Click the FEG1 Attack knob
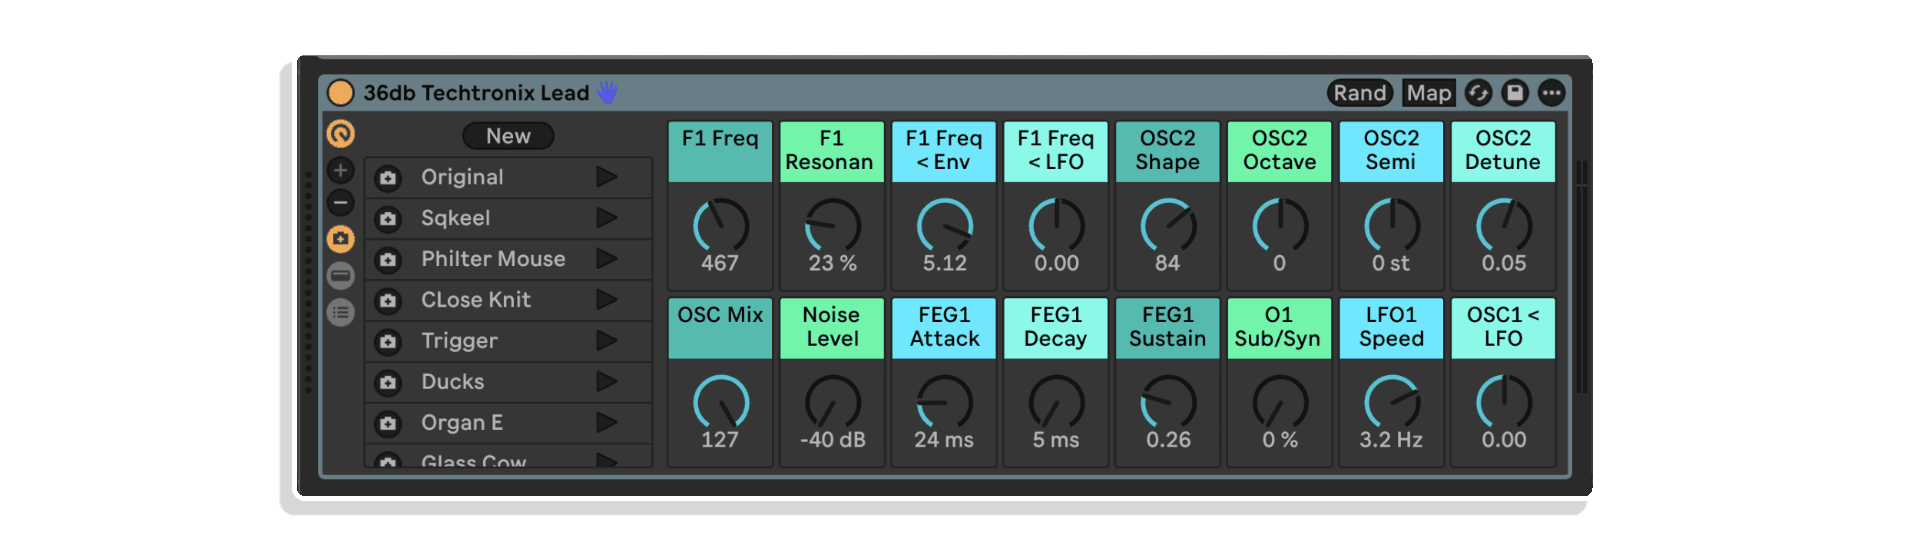Viewport: 1920px width, 551px height. click(944, 403)
